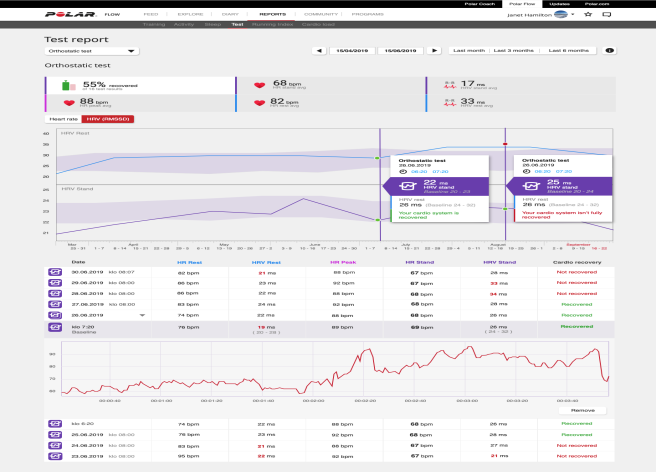
Task: Click the start date field 15/04/2019
Action: (352, 50)
